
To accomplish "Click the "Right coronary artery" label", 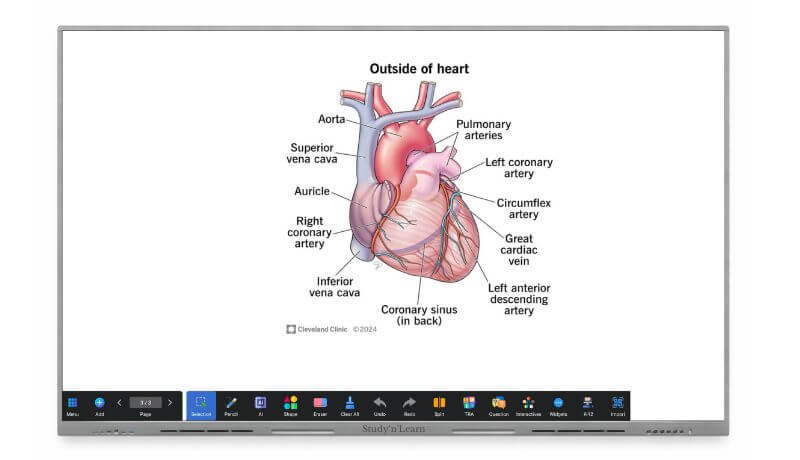I will 309,232.
